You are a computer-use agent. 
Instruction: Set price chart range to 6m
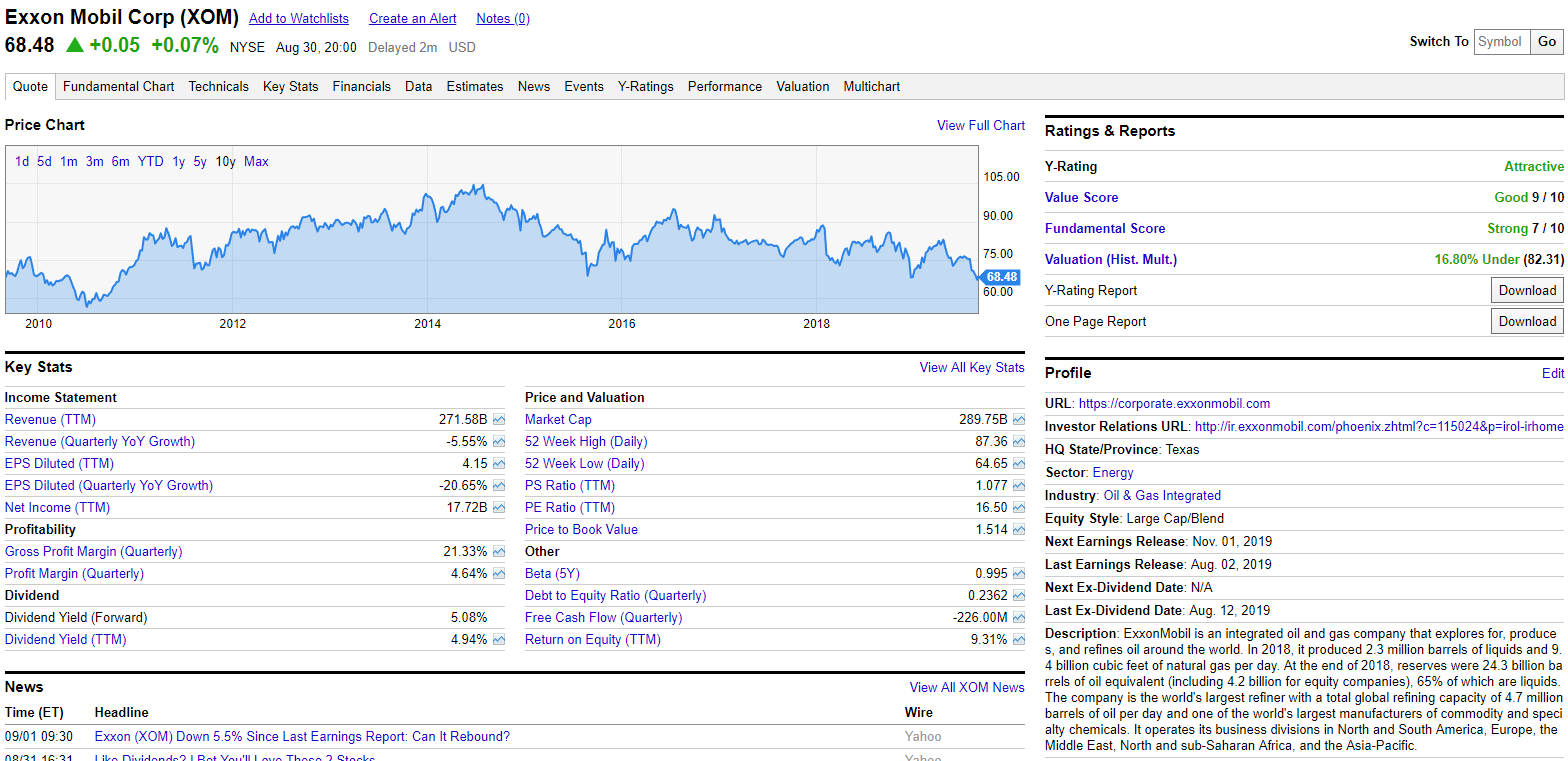point(120,162)
